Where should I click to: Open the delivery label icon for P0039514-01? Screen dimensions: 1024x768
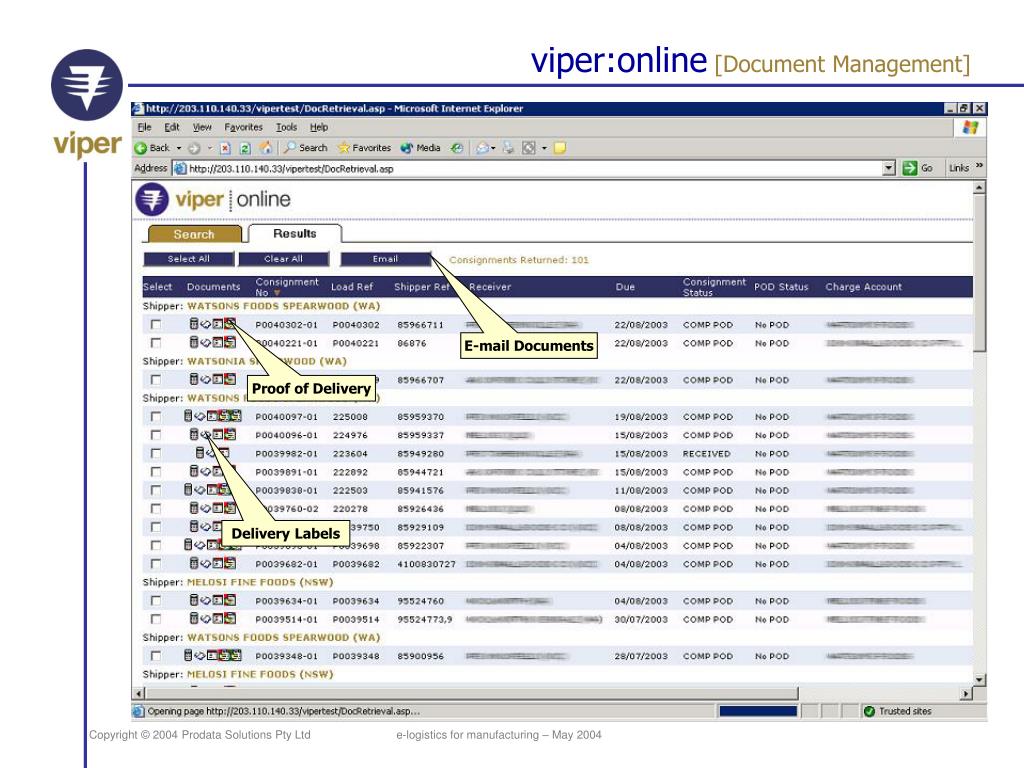point(206,618)
